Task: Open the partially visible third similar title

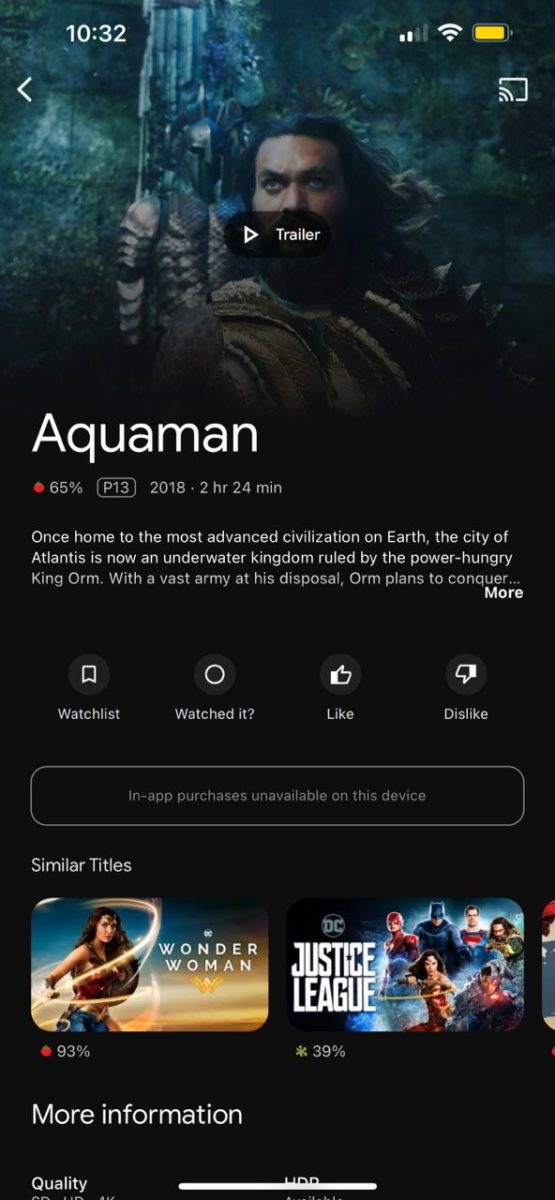Action: (x=548, y=964)
